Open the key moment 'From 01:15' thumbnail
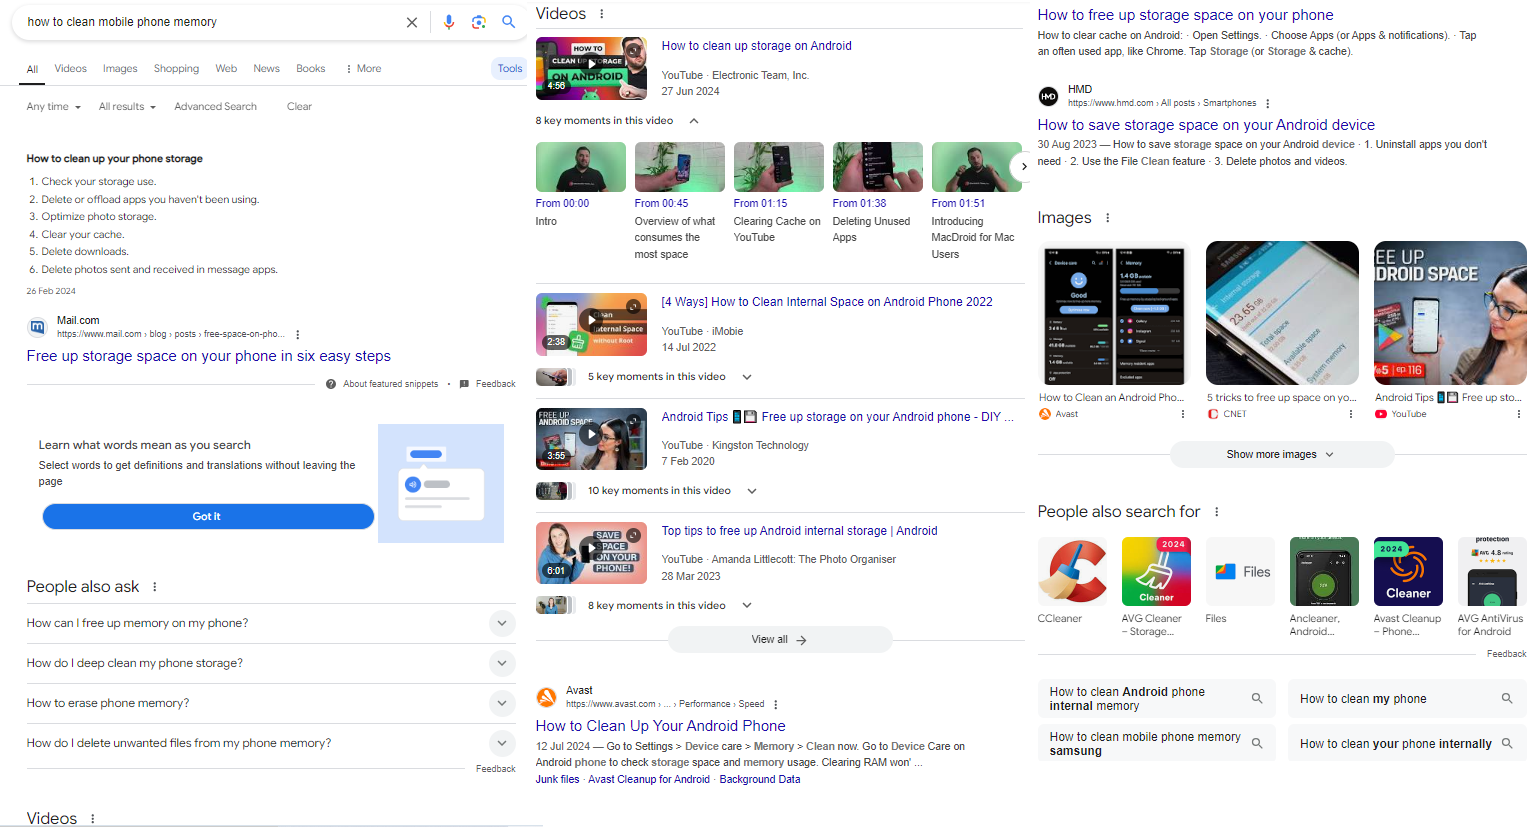Viewport: 1530px width, 827px height. pos(779,167)
